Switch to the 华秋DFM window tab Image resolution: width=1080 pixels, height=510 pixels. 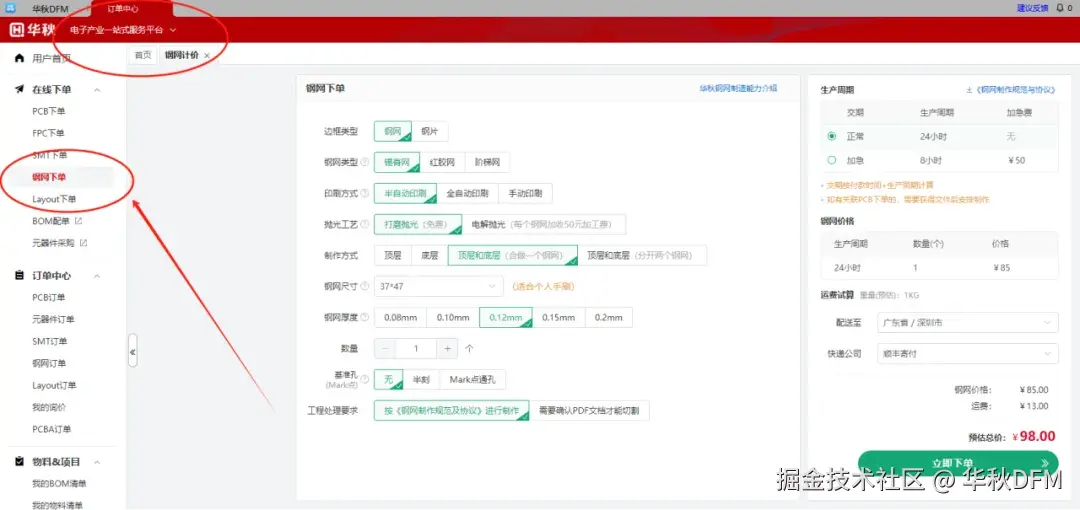click(x=50, y=8)
